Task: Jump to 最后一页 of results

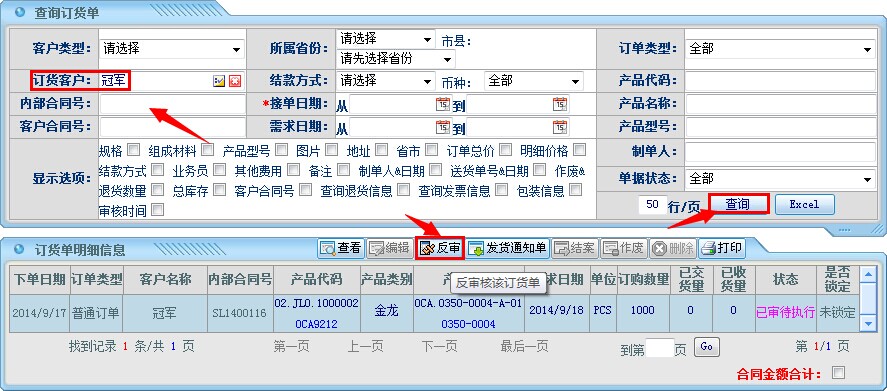Action: 524,346
